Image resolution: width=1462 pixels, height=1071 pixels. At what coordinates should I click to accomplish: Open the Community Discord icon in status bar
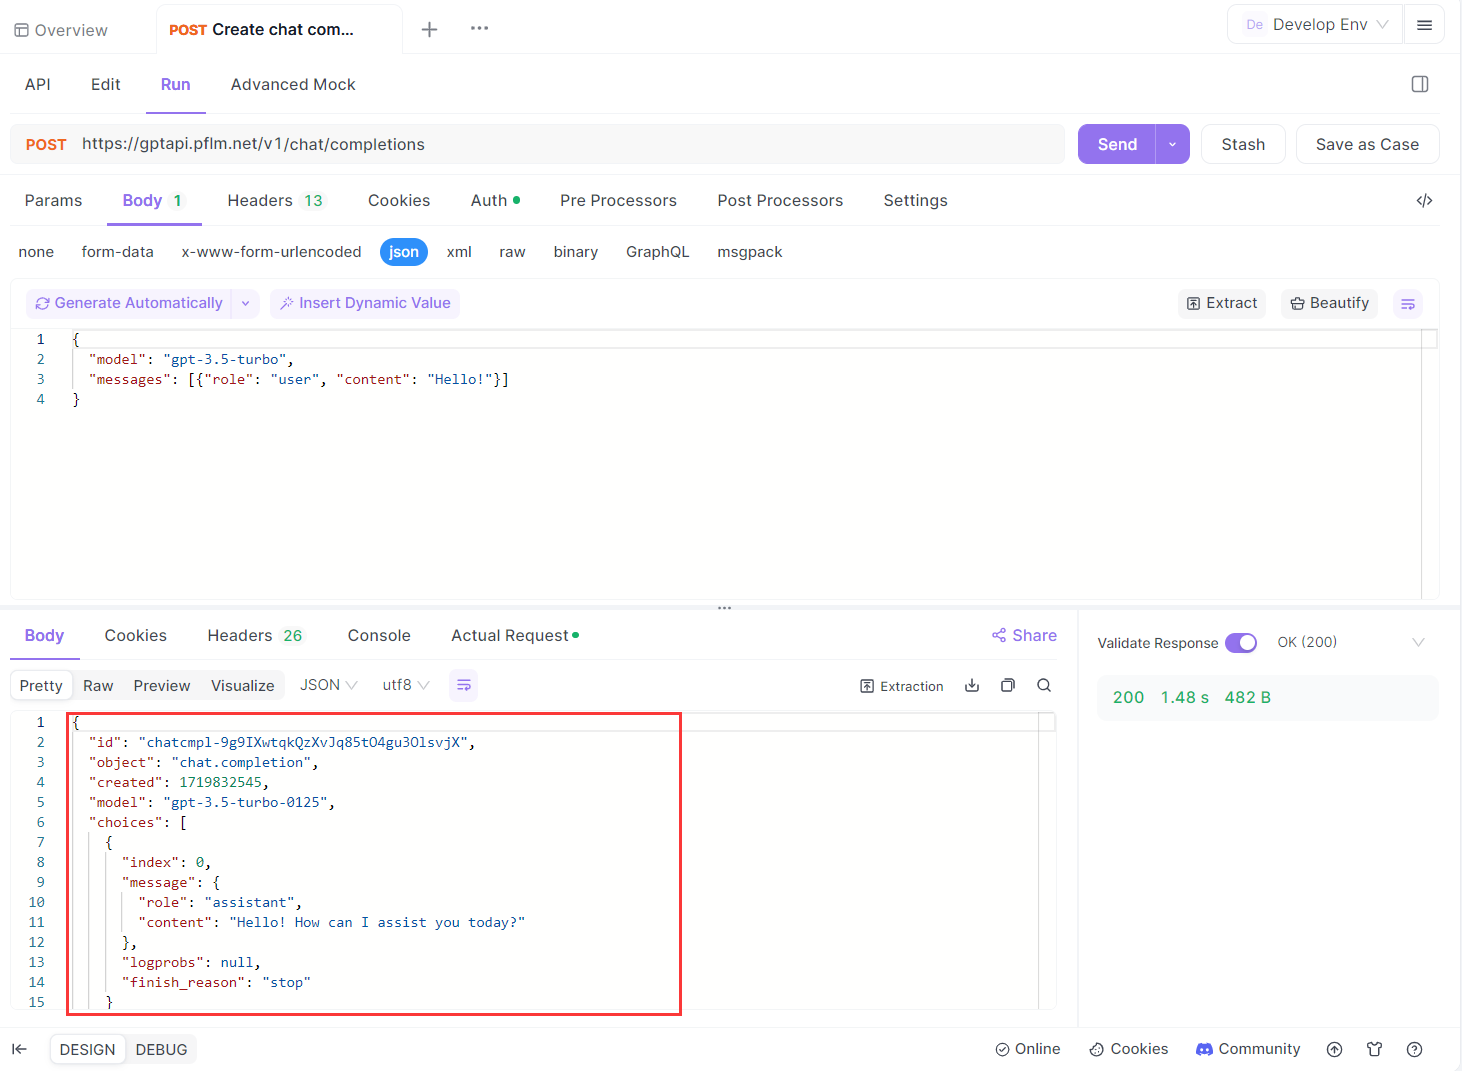[1205, 1049]
